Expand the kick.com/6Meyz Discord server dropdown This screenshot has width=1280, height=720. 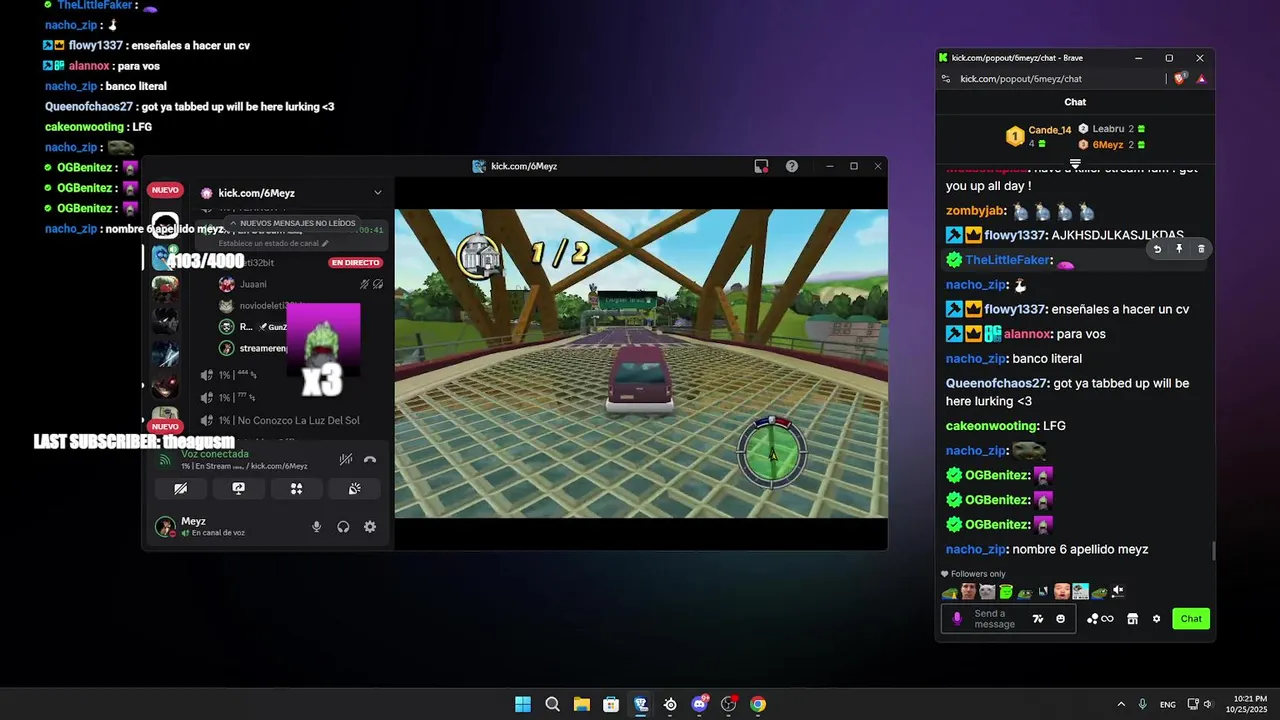[377, 193]
